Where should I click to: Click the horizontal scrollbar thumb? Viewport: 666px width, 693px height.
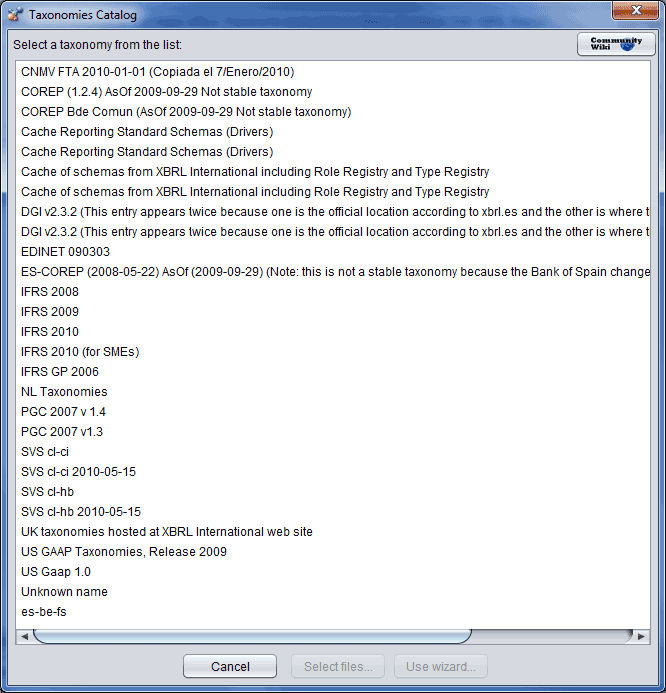point(252,636)
